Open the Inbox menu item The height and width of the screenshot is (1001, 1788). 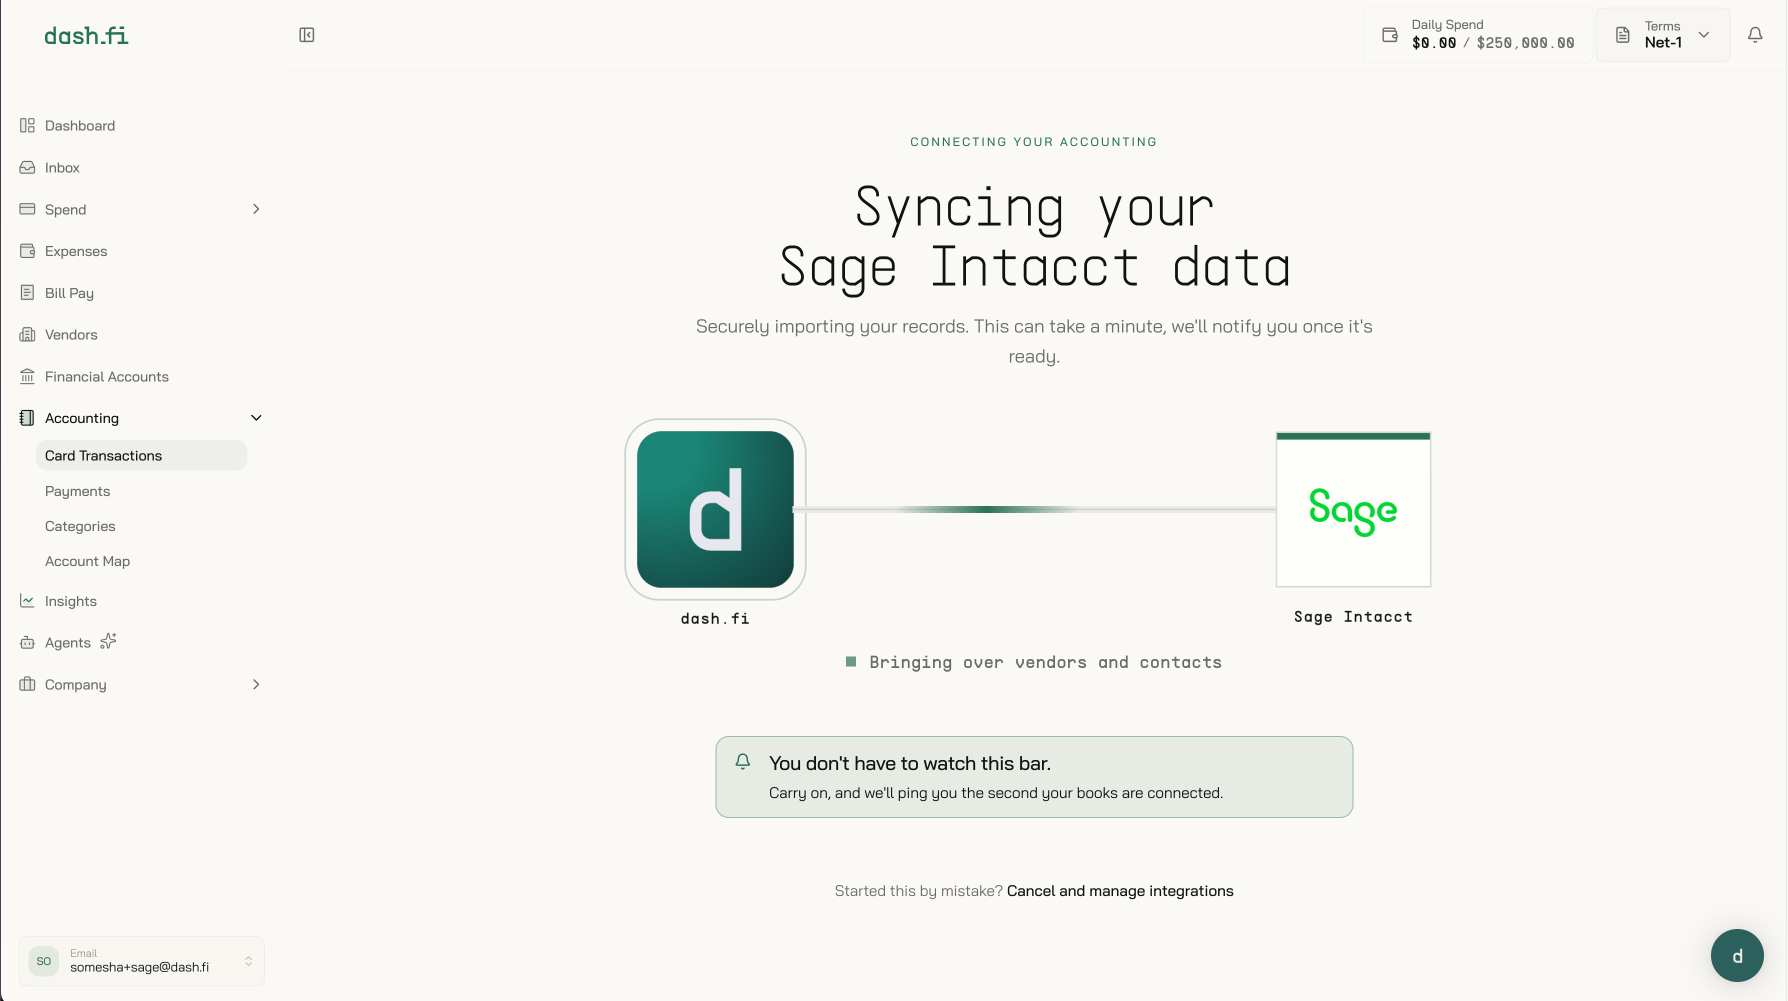(62, 168)
